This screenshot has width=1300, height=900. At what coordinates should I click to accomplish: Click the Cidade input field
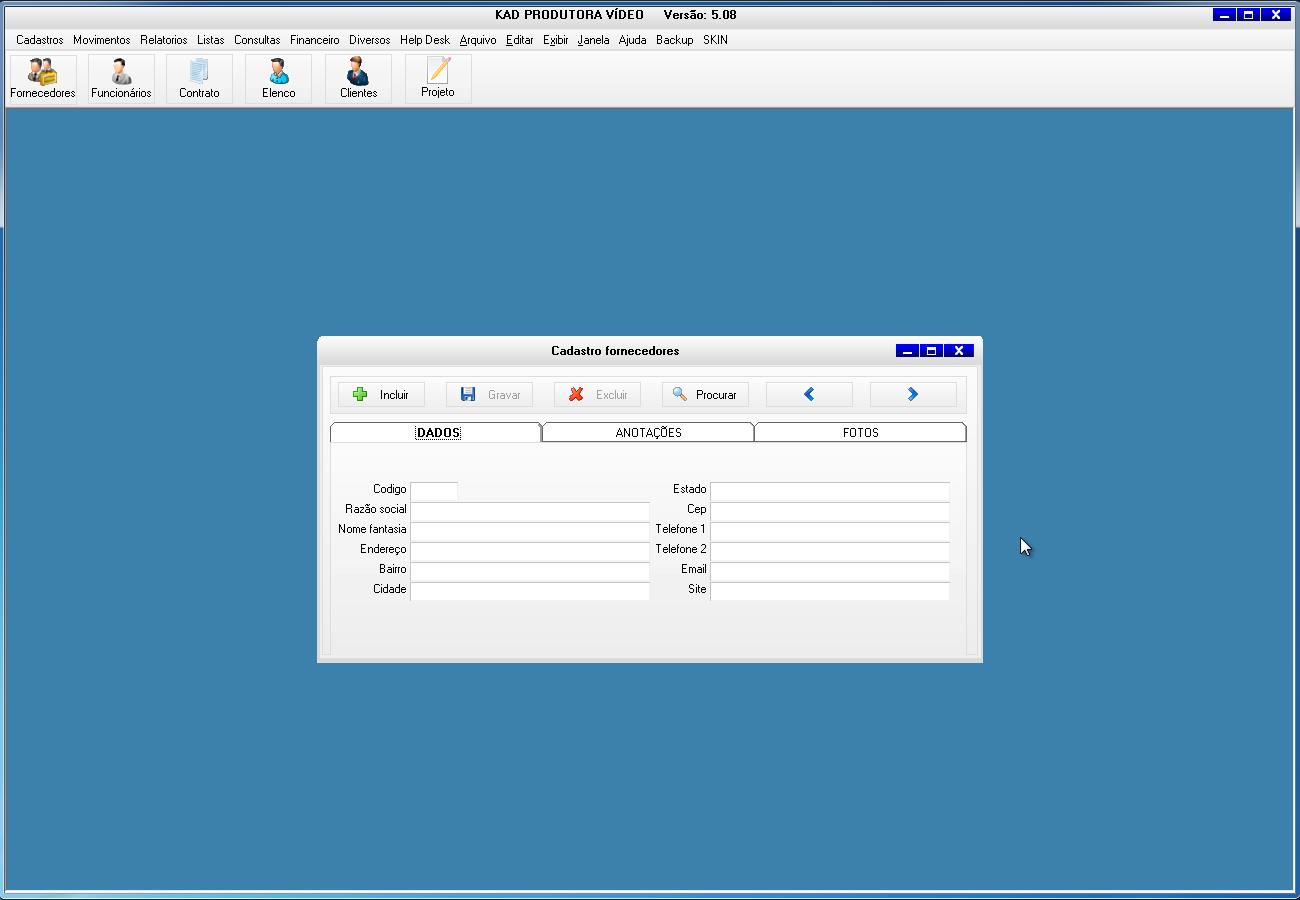tap(530, 591)
